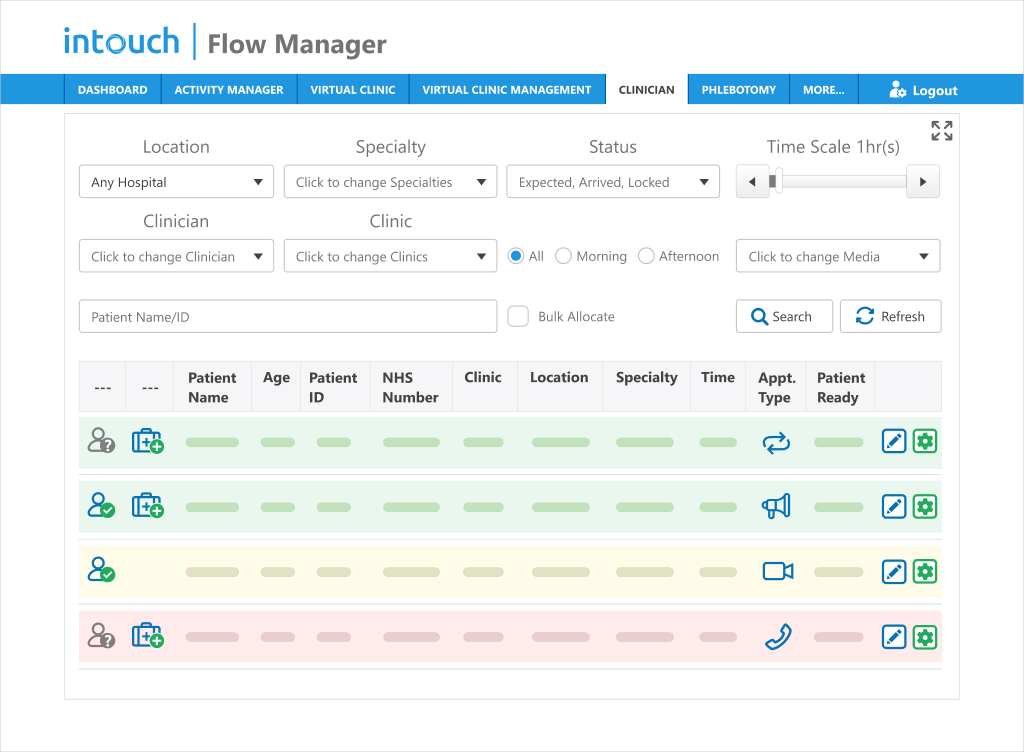Select the Morning radio button

pos(562,256)
